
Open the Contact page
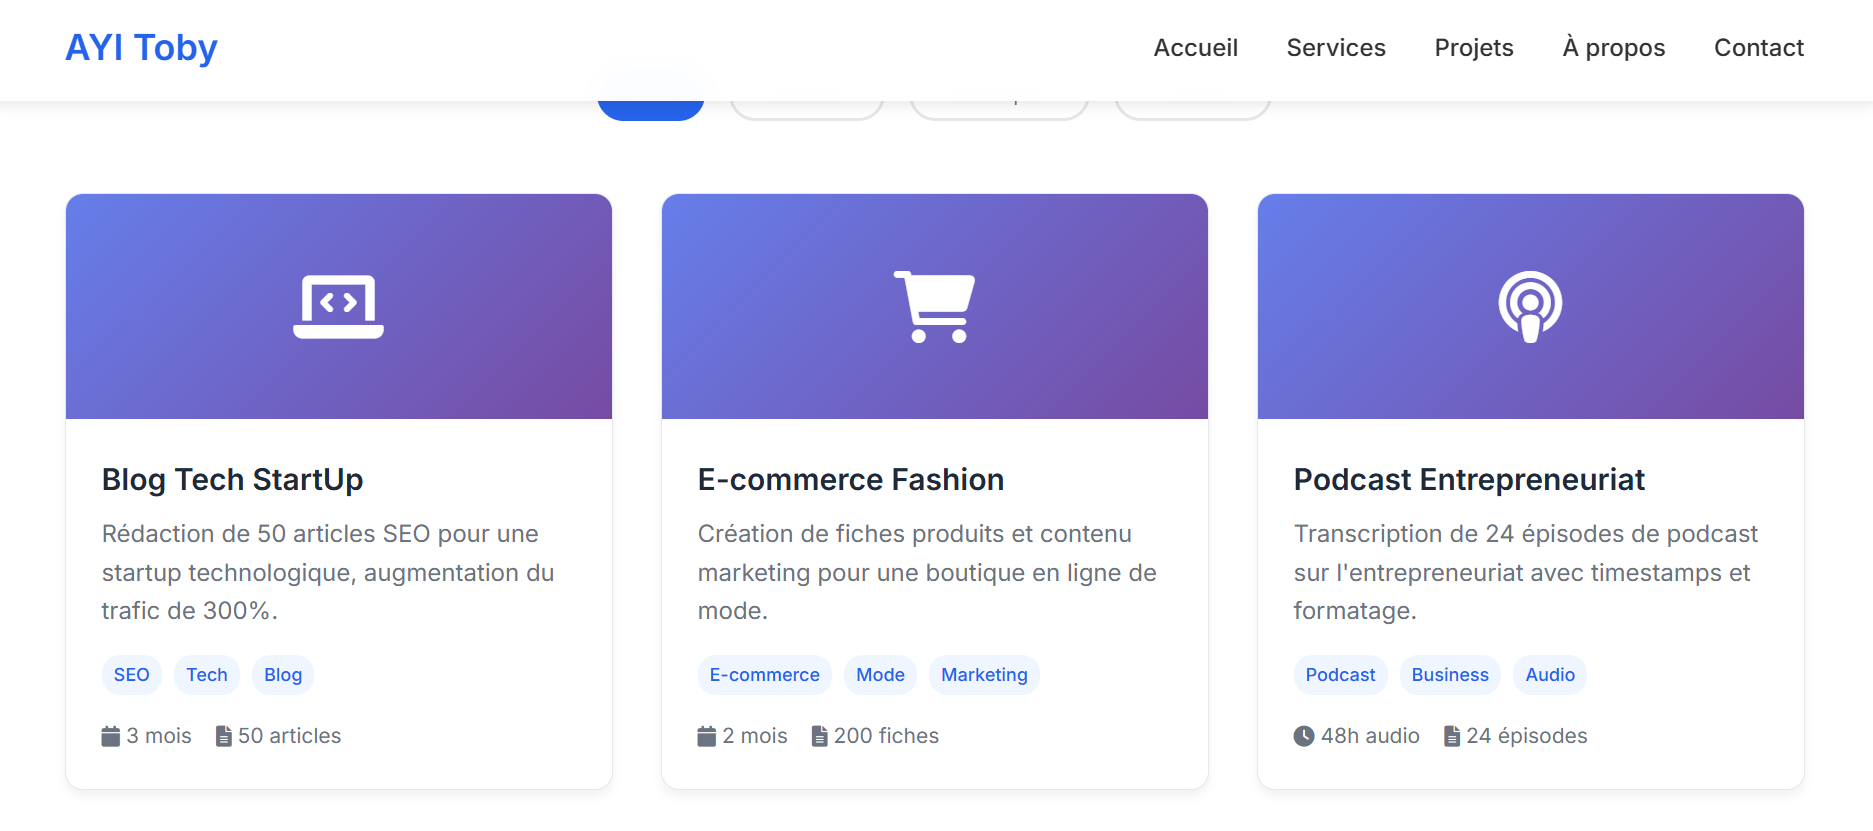1759,48
